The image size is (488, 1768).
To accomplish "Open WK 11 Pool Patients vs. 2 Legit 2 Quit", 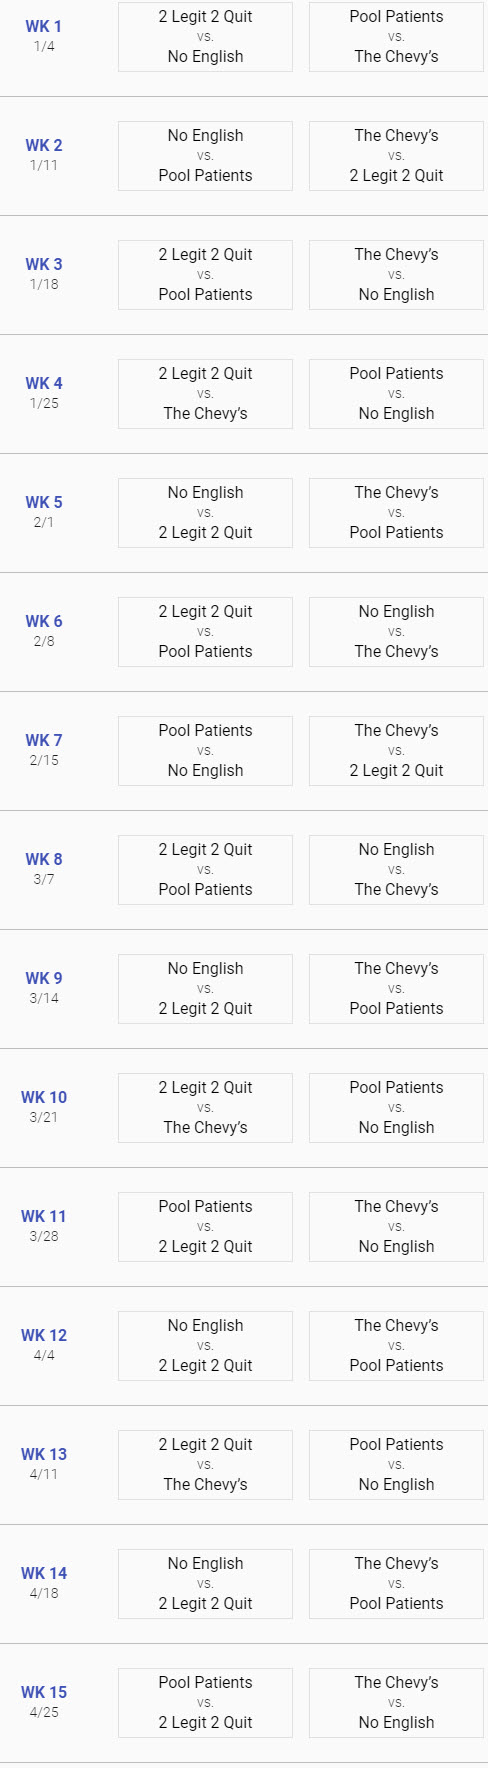I will pos(205,1227).
